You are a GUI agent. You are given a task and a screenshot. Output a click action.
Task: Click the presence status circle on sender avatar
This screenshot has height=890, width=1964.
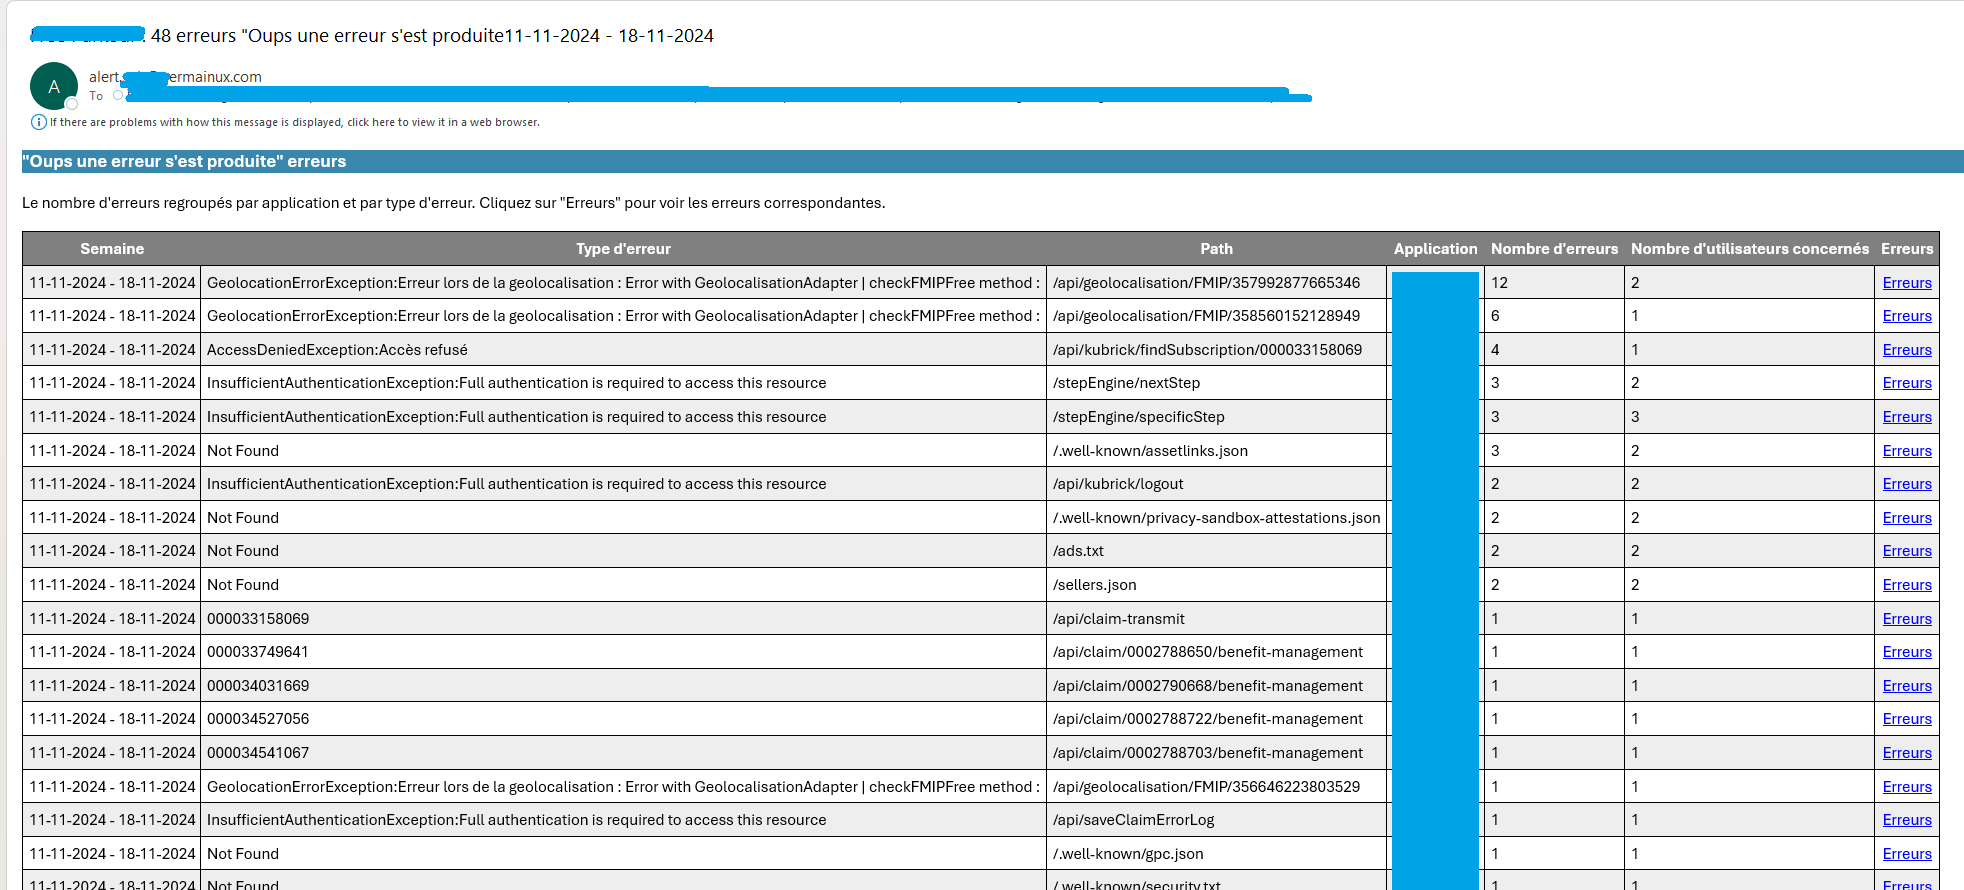click(x=72, y=104)
